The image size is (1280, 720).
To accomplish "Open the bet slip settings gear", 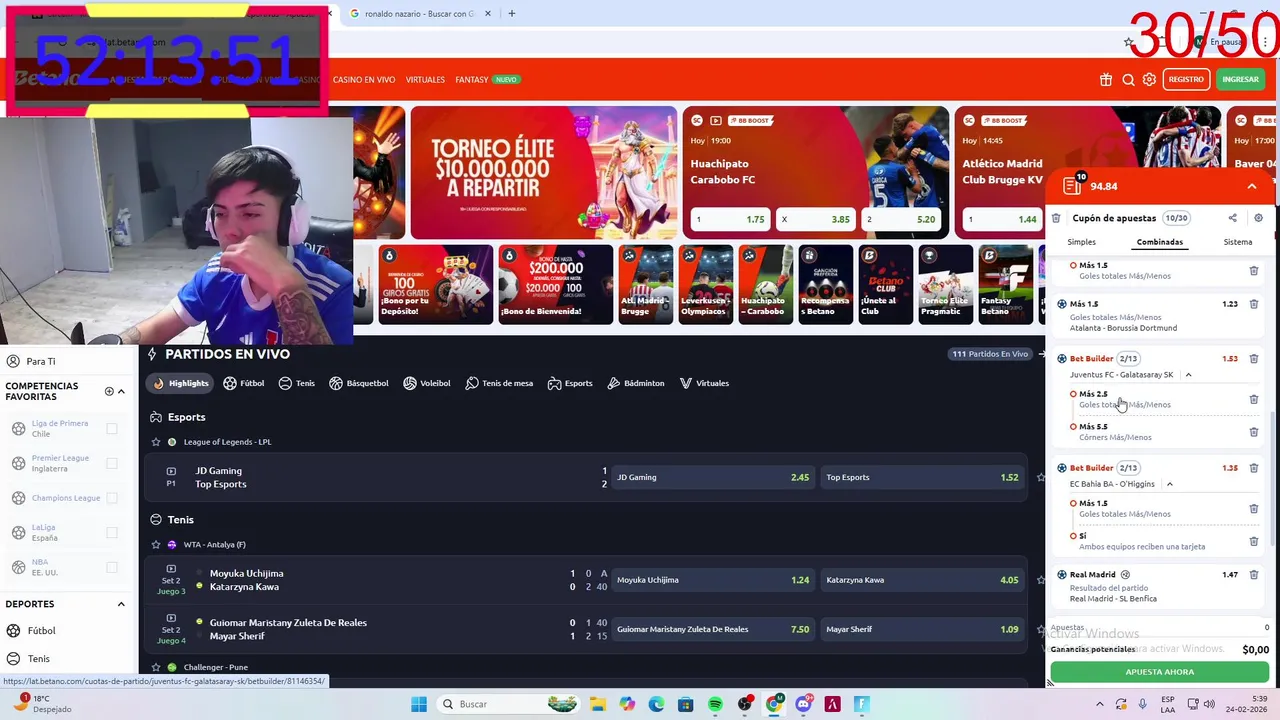I will (x=1258, y=218).
